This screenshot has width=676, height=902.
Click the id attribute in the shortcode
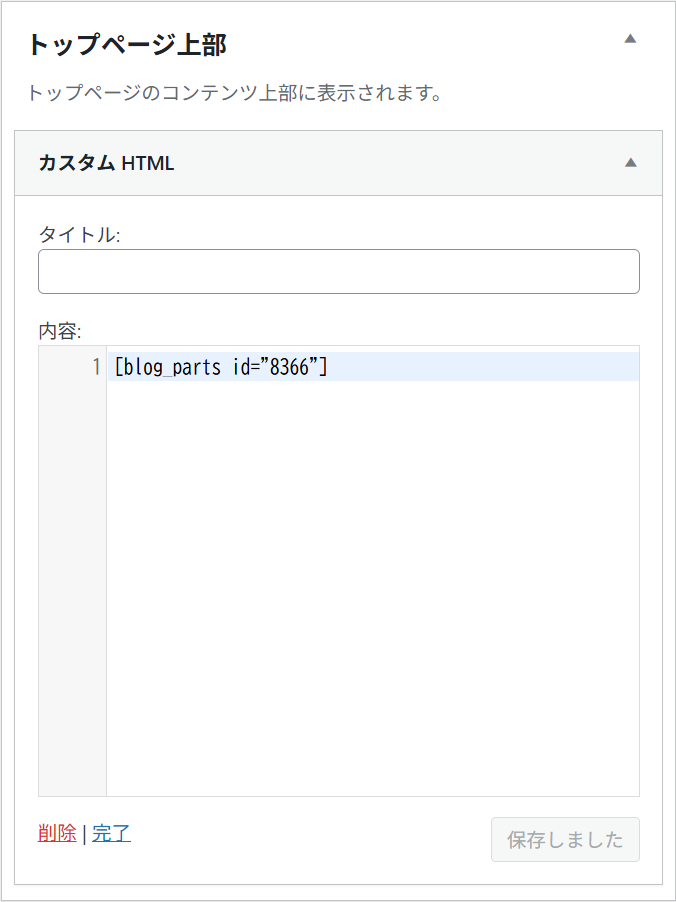(243, 368)
